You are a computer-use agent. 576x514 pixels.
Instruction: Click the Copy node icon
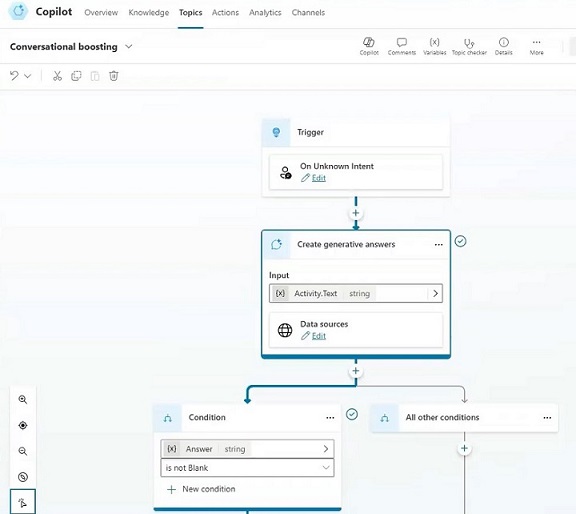[x=76, y=76]
